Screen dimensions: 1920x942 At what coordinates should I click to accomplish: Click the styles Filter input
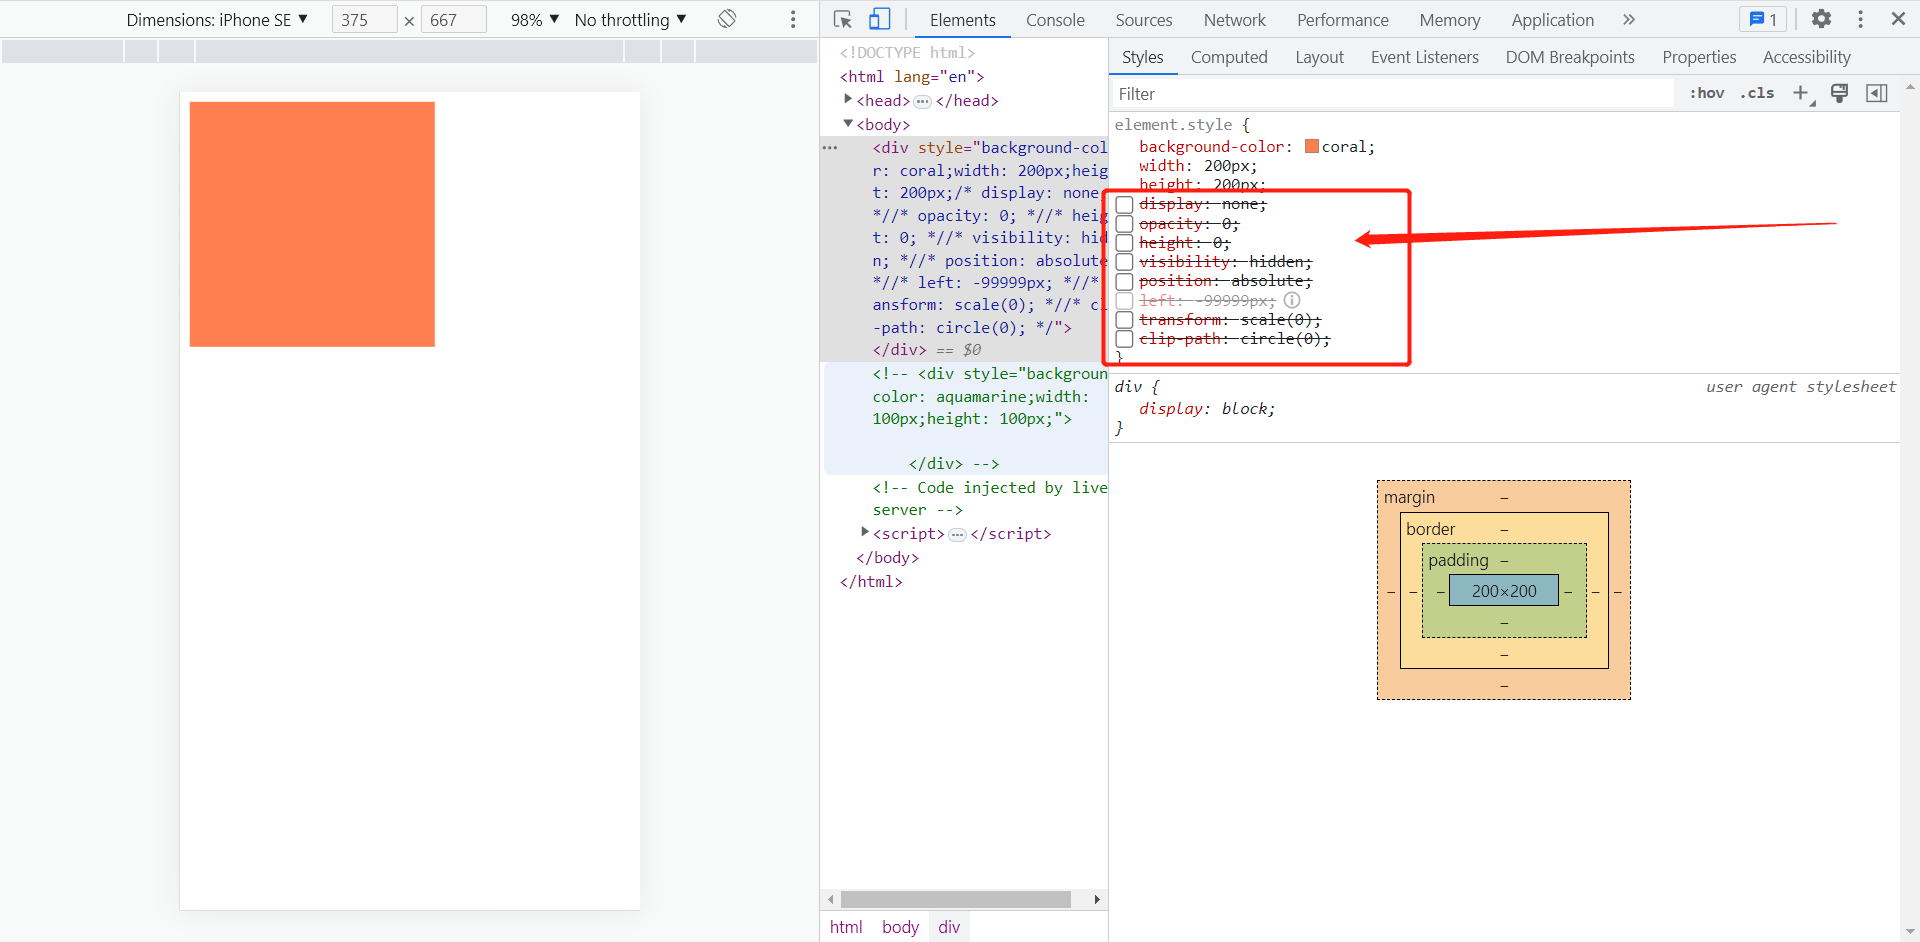tap(1392, 93)
